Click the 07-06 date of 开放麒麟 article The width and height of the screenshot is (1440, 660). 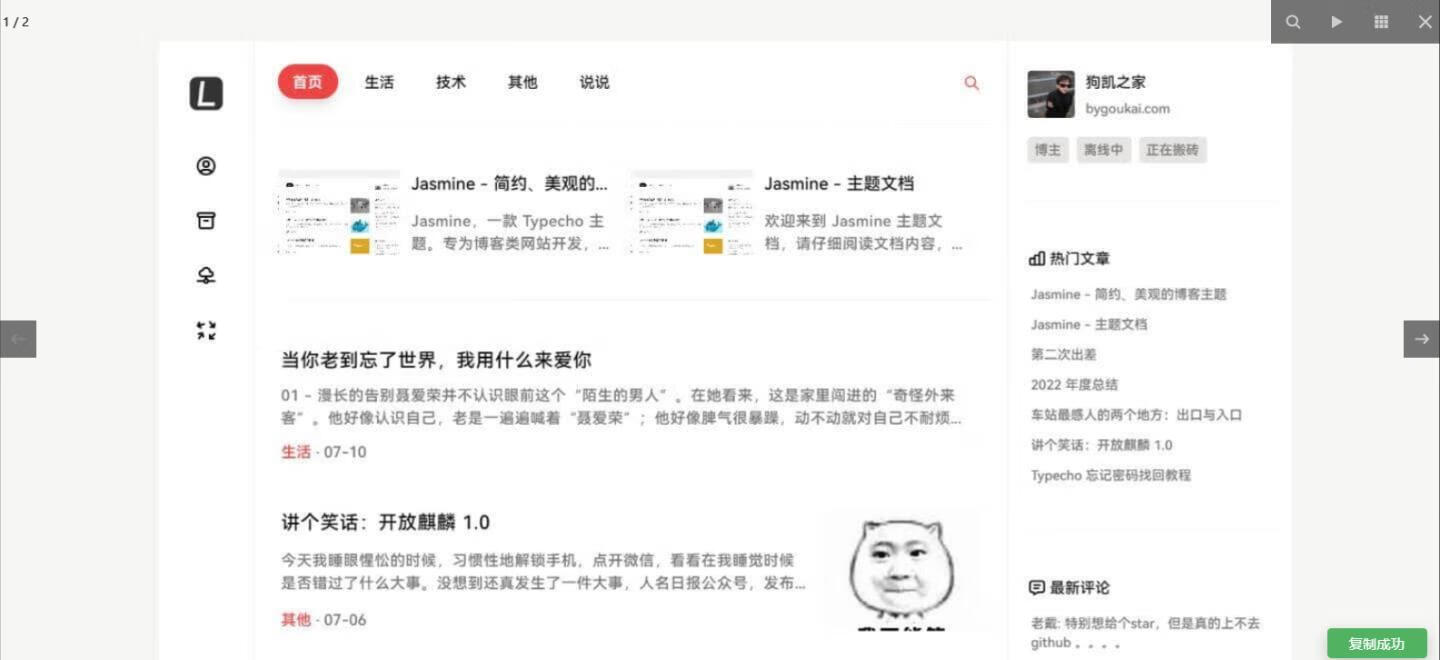point(345,620)
